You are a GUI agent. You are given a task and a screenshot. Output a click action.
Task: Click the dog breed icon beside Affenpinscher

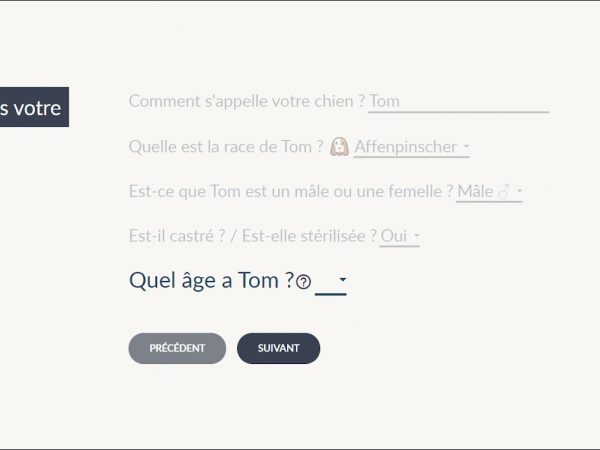pyautogui.click(x=339, y=147)
